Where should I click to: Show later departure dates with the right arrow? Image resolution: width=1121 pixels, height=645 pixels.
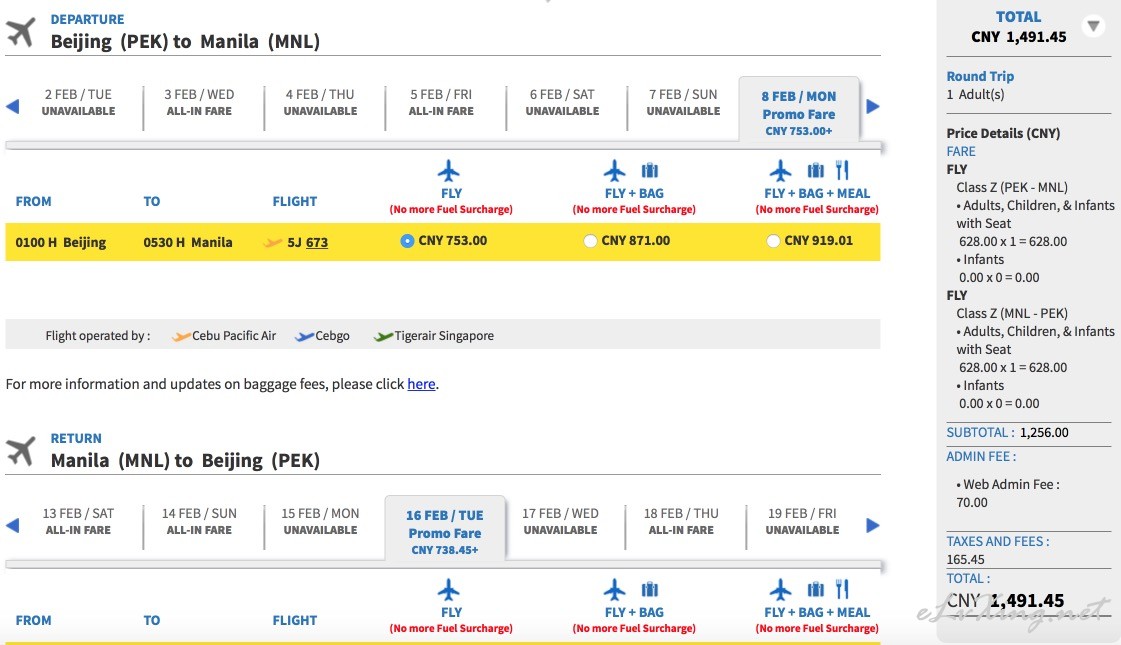point(872,107)
